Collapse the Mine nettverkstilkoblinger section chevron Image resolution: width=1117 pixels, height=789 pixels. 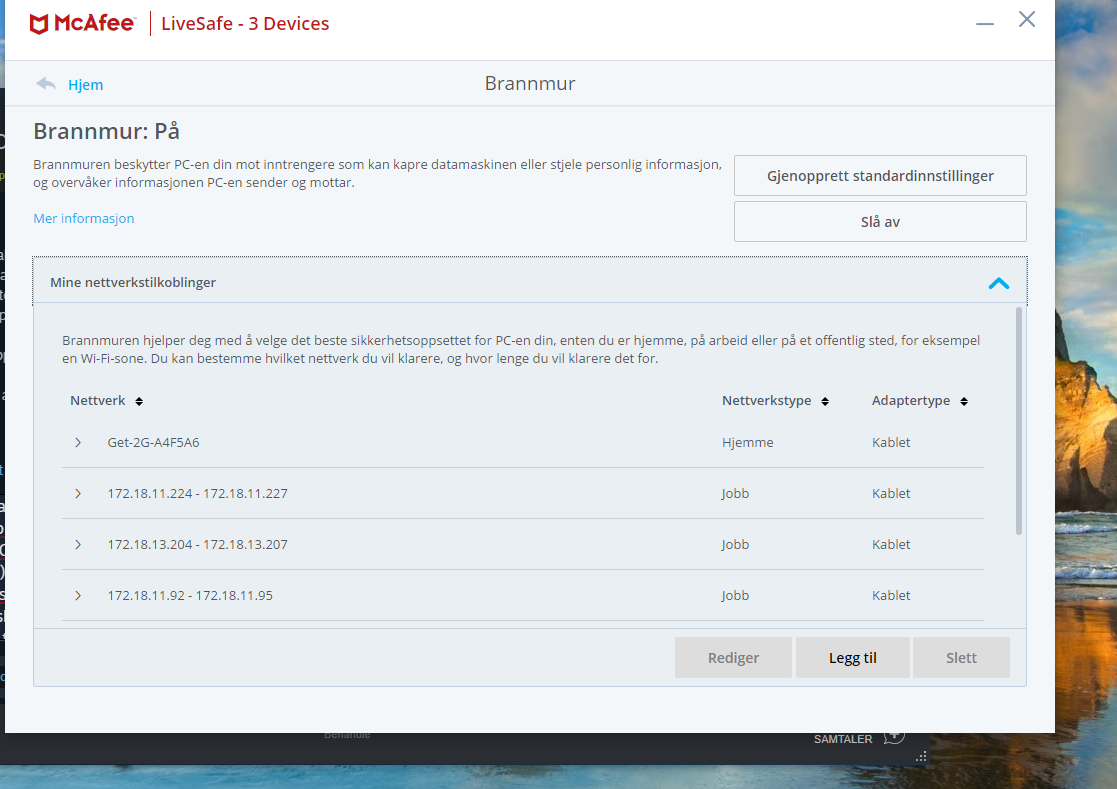click(999, 283)
